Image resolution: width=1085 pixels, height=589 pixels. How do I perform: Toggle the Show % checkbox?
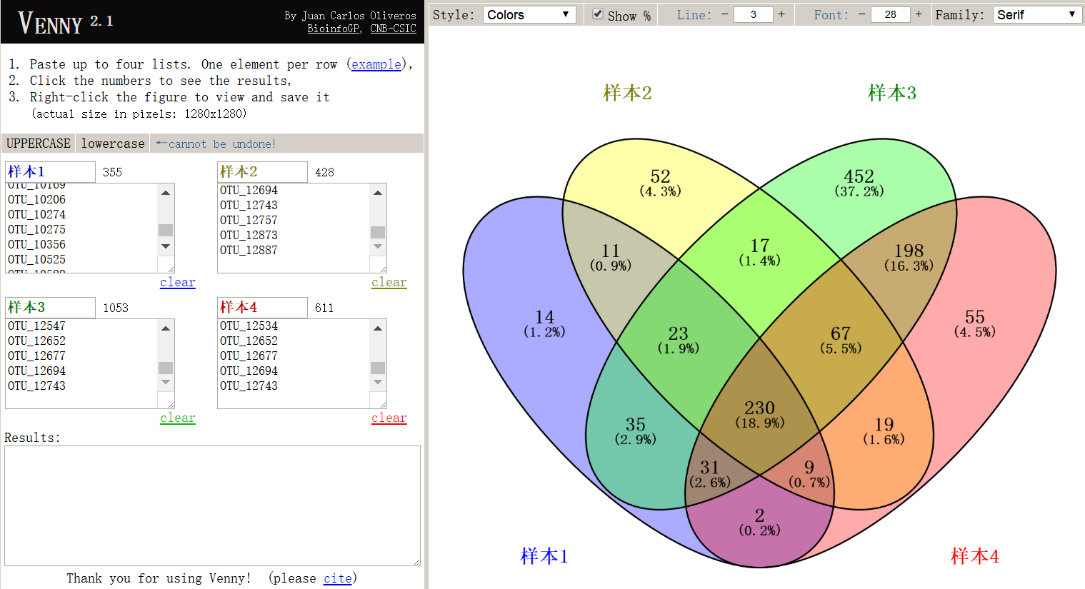[x=597, y=14]
